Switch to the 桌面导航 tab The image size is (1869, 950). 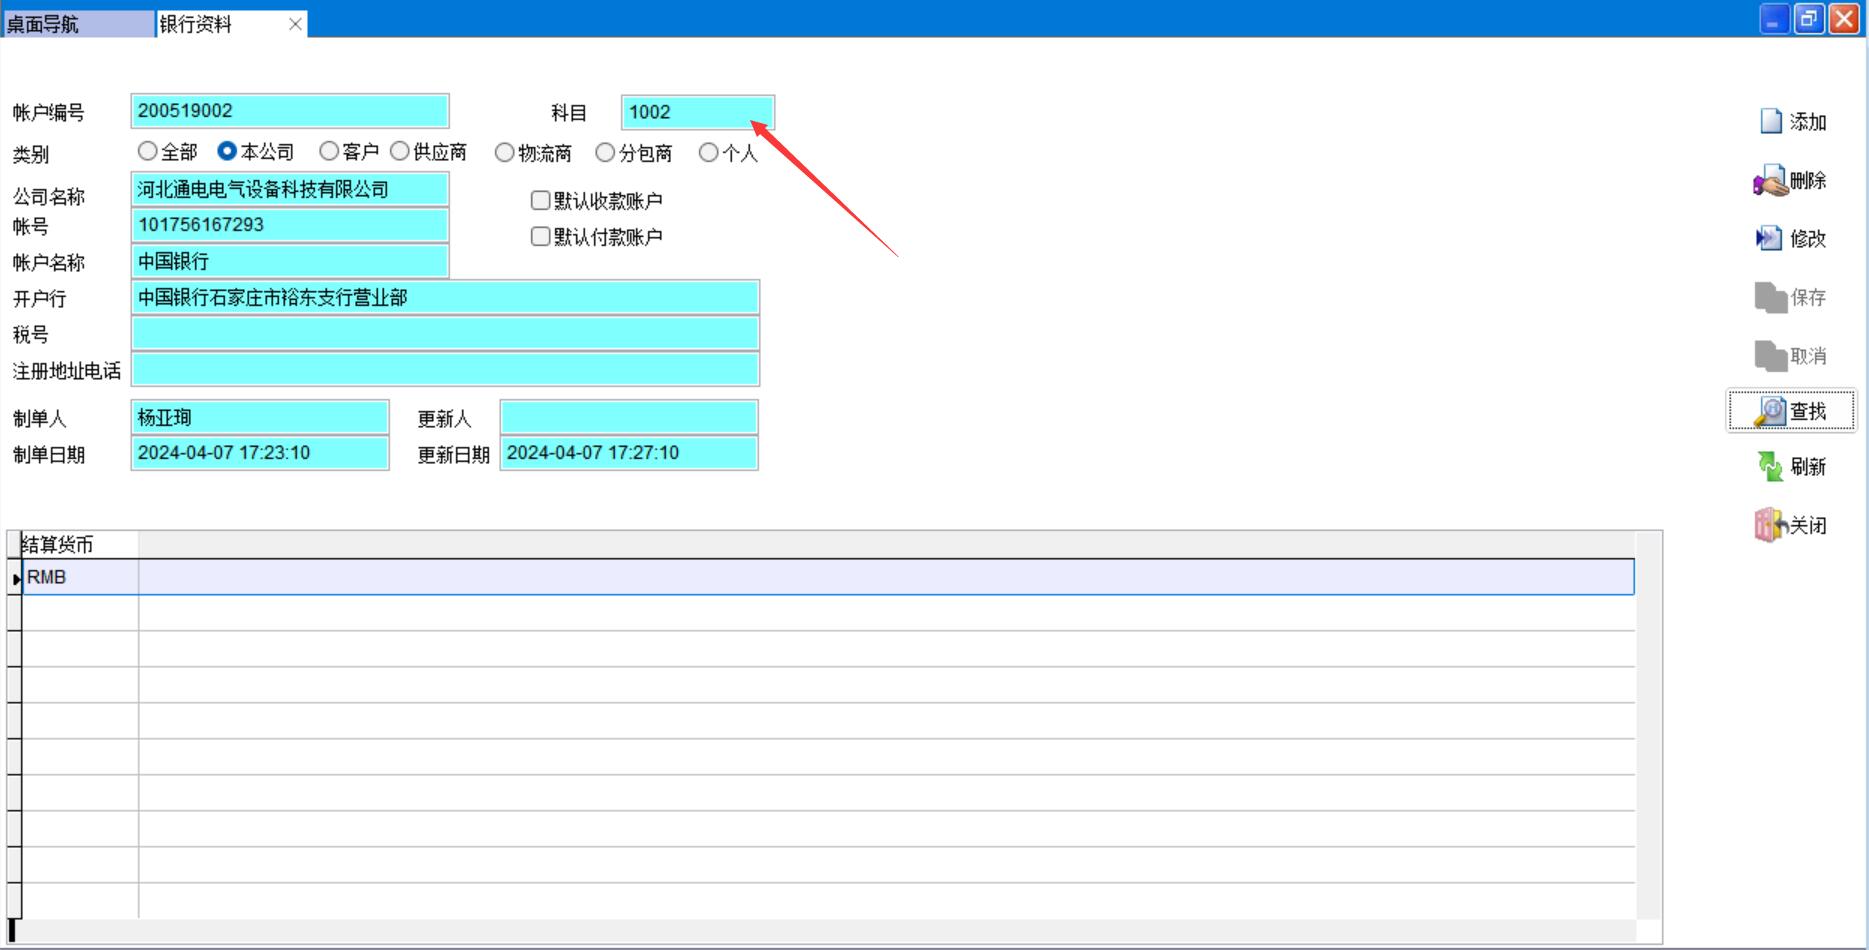(x=78, y=24)
